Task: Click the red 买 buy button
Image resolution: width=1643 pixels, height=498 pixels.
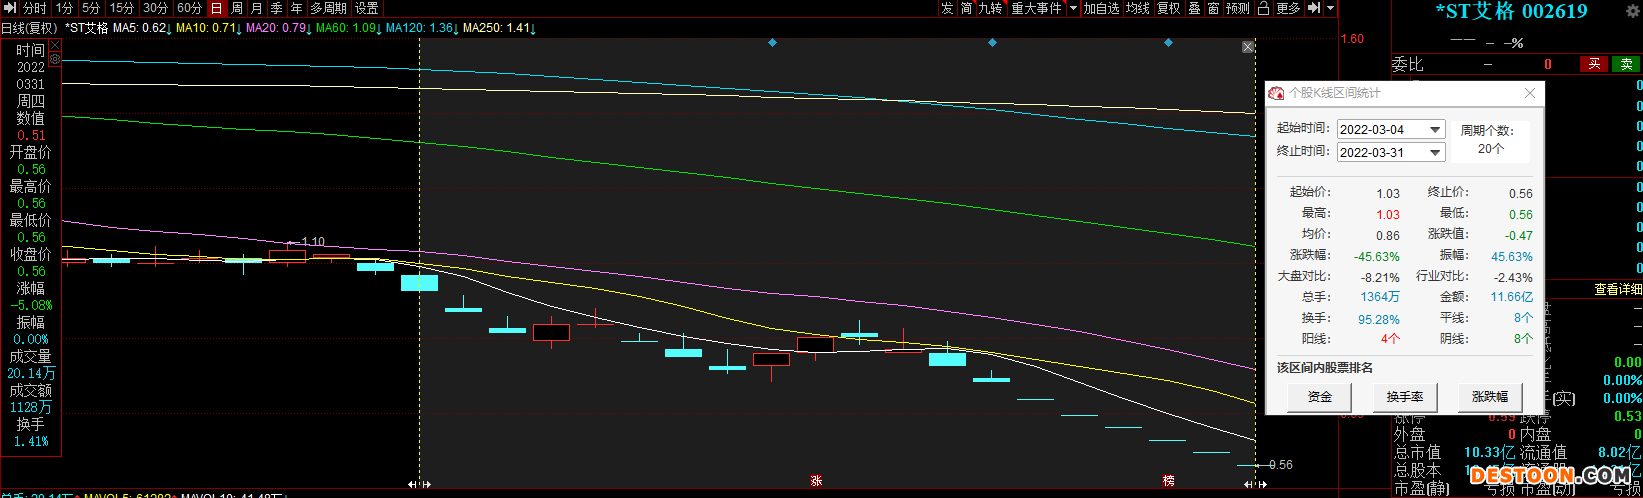Action: pos(1594,64)
